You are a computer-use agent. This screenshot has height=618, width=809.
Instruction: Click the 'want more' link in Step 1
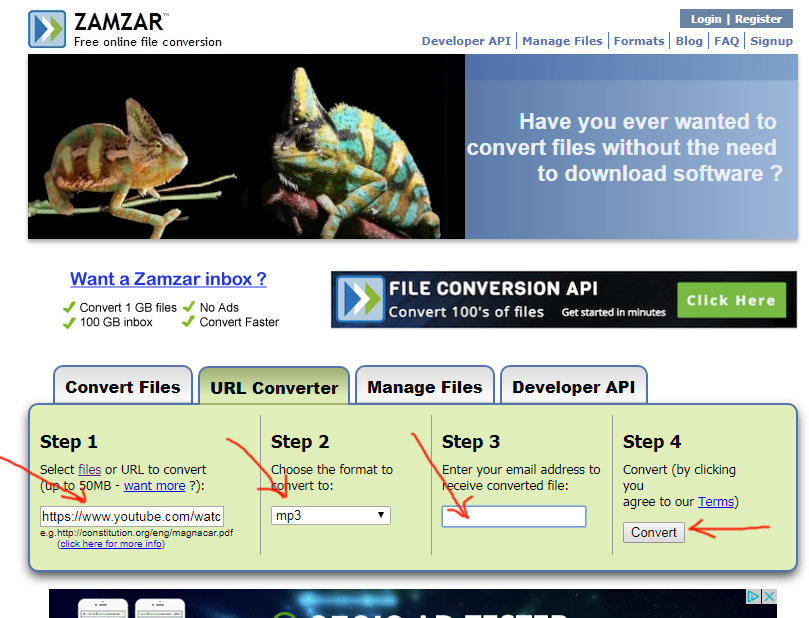click(154, 485)
